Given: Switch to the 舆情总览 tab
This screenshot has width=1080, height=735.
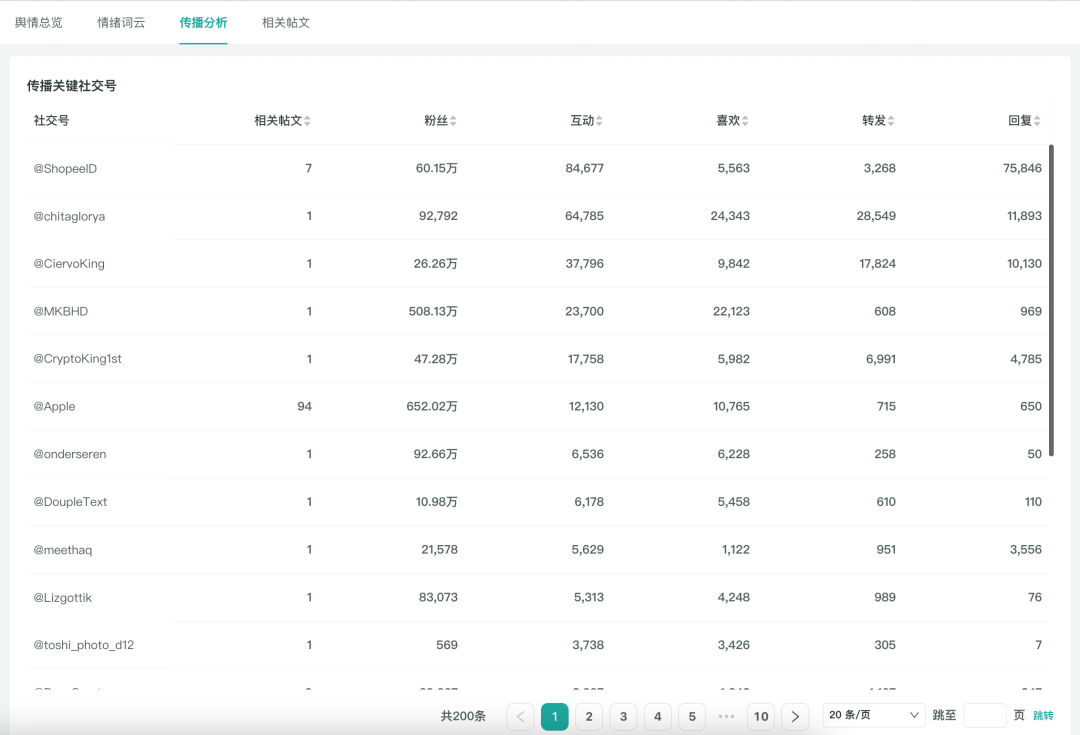Looking at the screenshot, I should pos(38,21).
